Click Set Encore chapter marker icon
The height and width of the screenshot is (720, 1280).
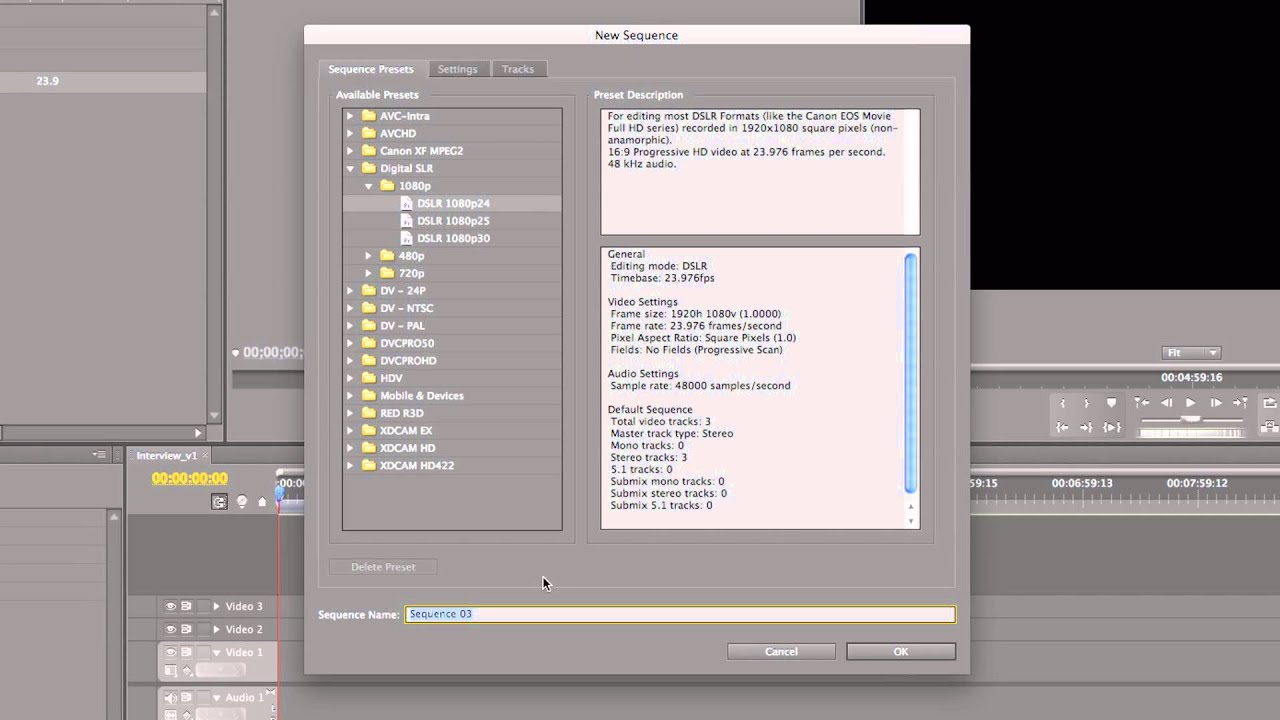(241, 501)
